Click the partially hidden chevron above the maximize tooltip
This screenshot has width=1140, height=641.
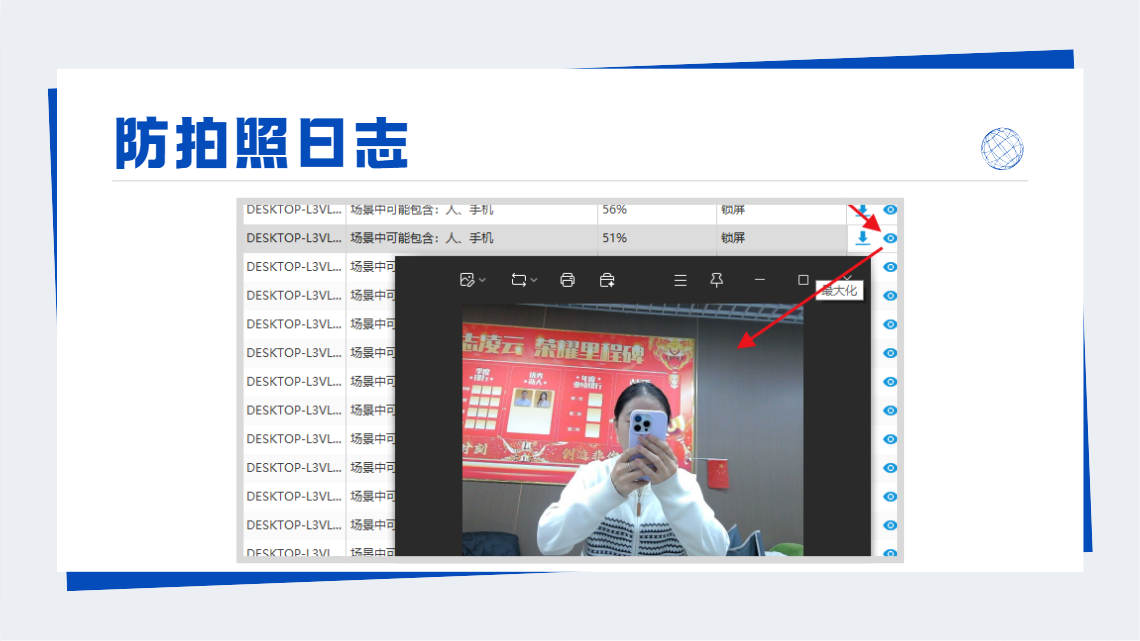tap(848, 278)
